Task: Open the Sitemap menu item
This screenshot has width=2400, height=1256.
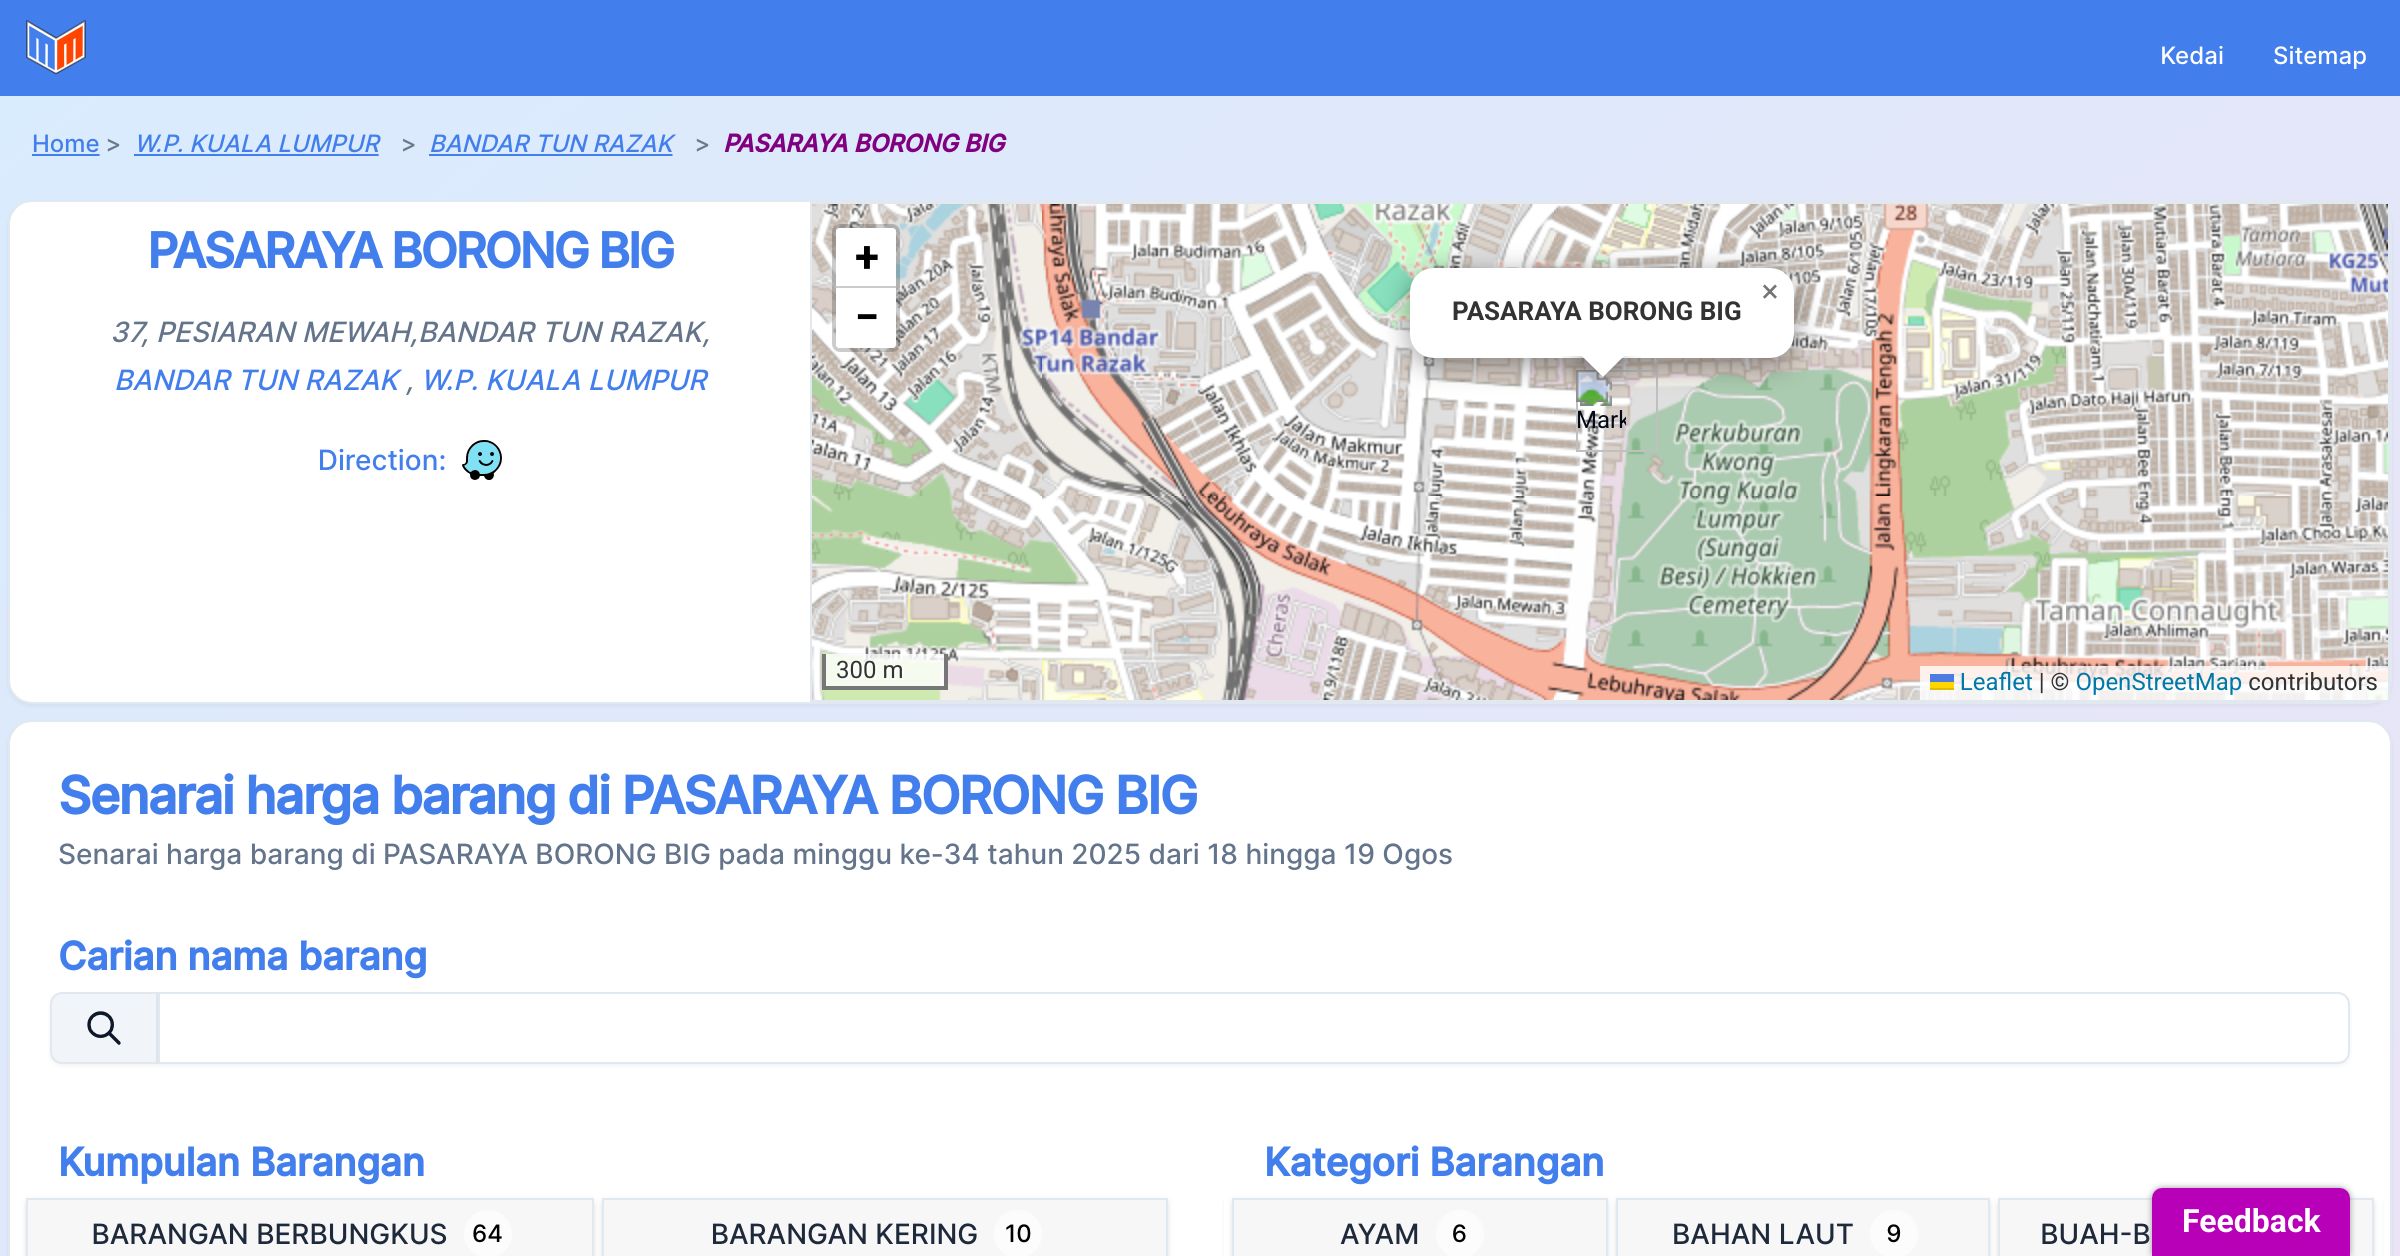Action: pos(2319,55)
